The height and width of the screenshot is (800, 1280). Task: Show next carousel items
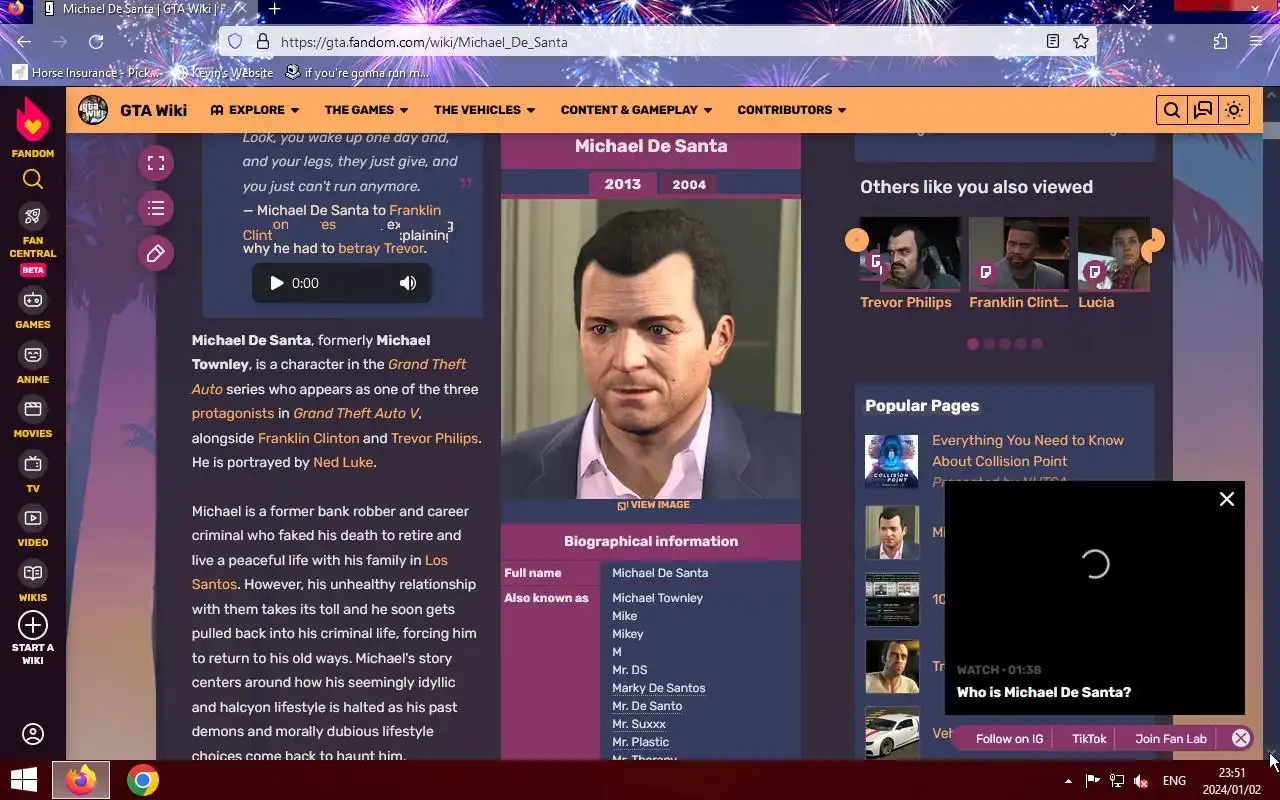[1154, 240]
